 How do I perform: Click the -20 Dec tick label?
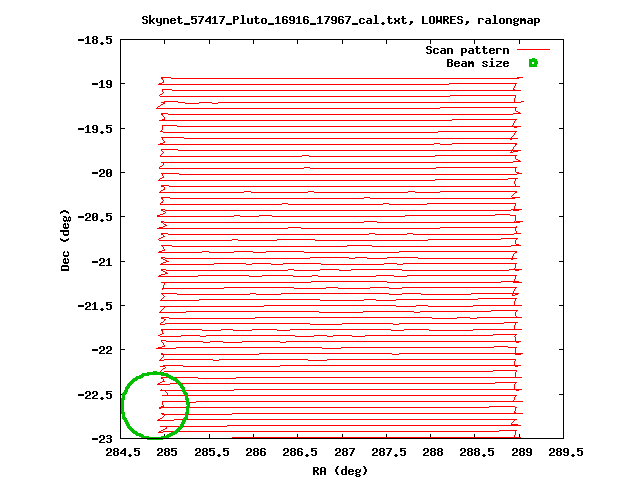[102, 173]
